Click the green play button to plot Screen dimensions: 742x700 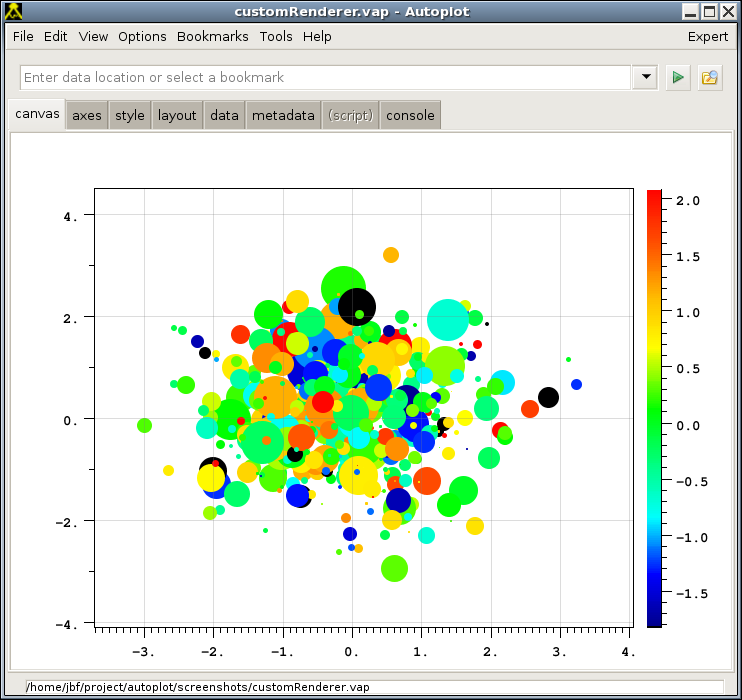(x=679, y=78)
